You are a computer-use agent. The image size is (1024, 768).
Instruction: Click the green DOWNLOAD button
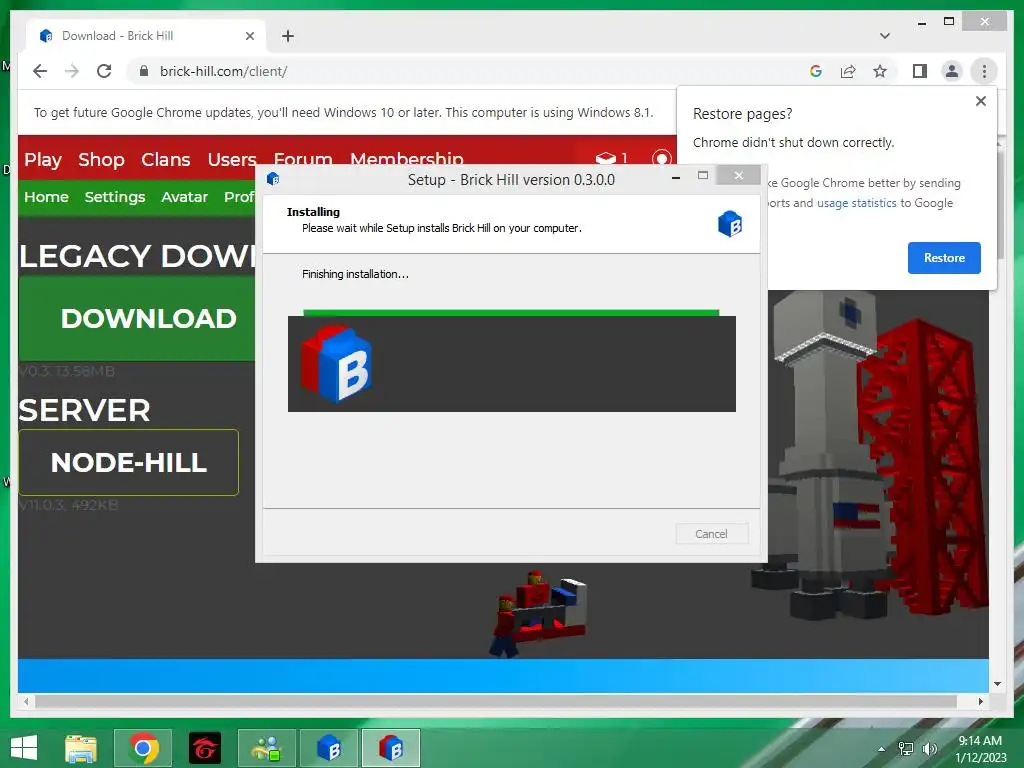(x=137, y=319)
